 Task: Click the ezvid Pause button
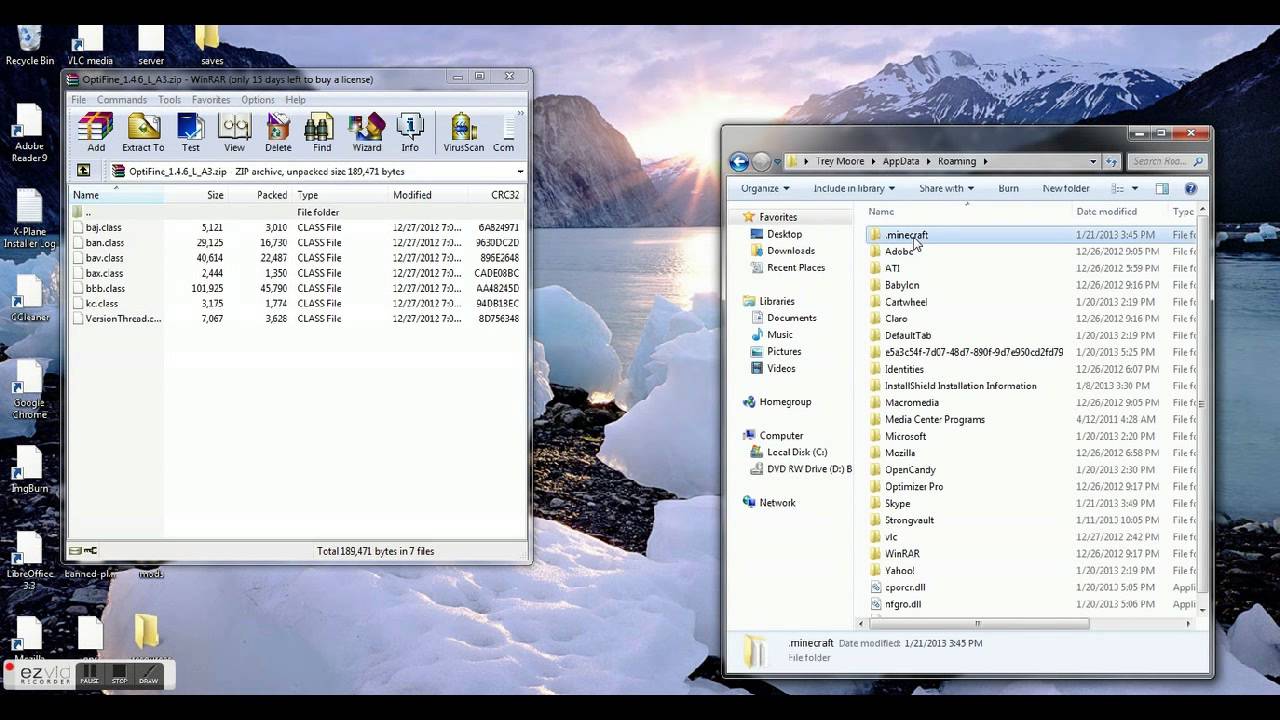89,675
